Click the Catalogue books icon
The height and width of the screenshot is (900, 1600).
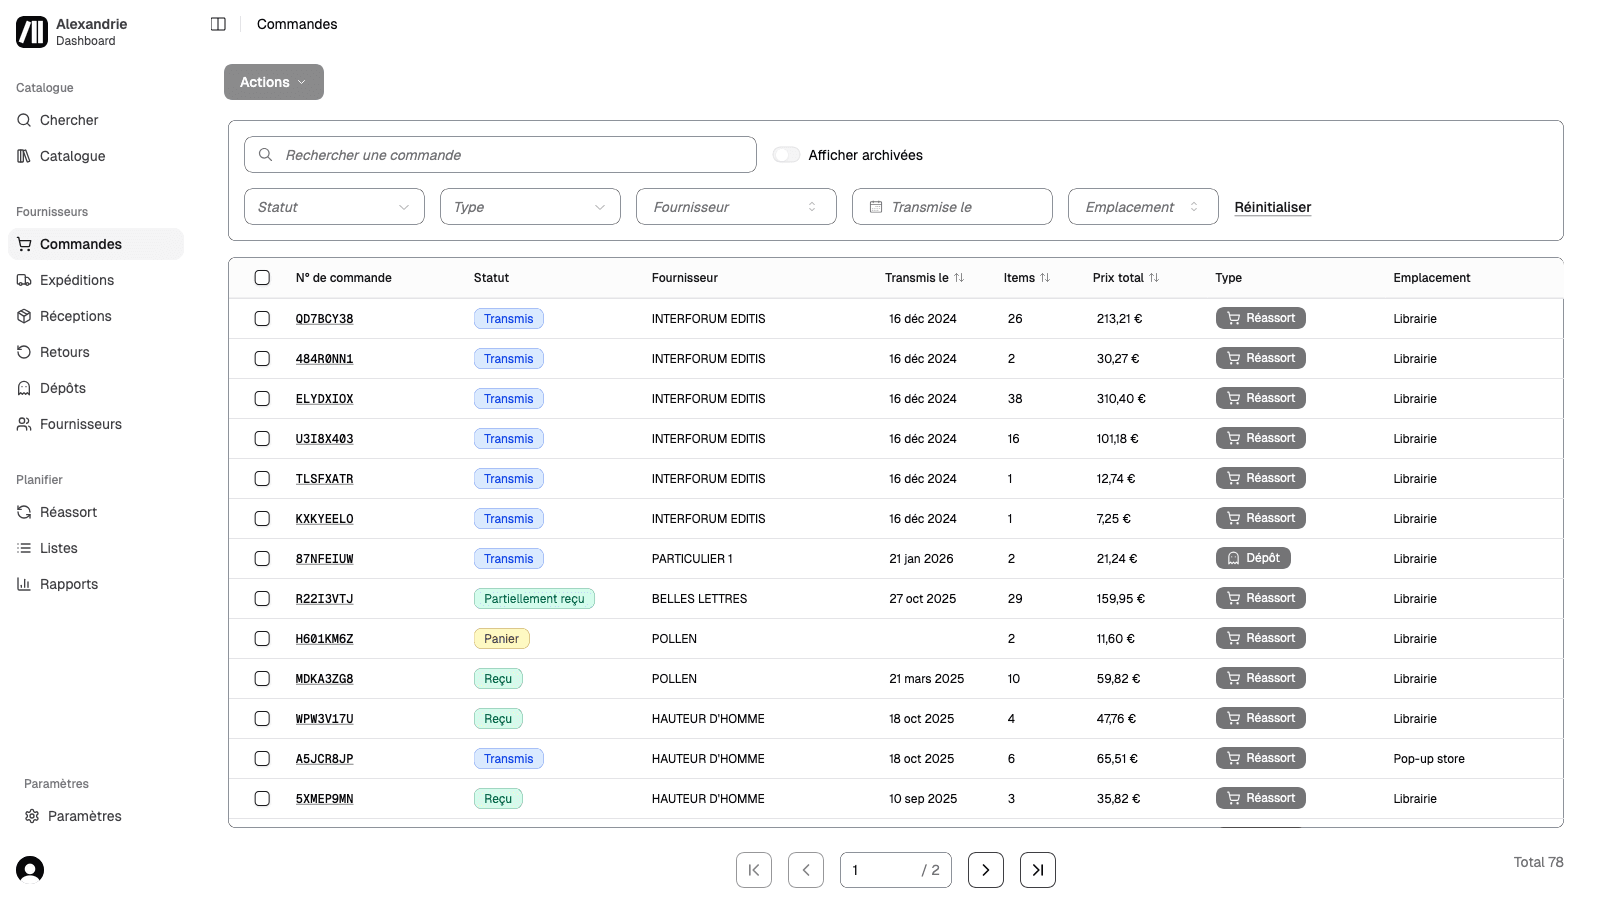[x=24, y=156]
